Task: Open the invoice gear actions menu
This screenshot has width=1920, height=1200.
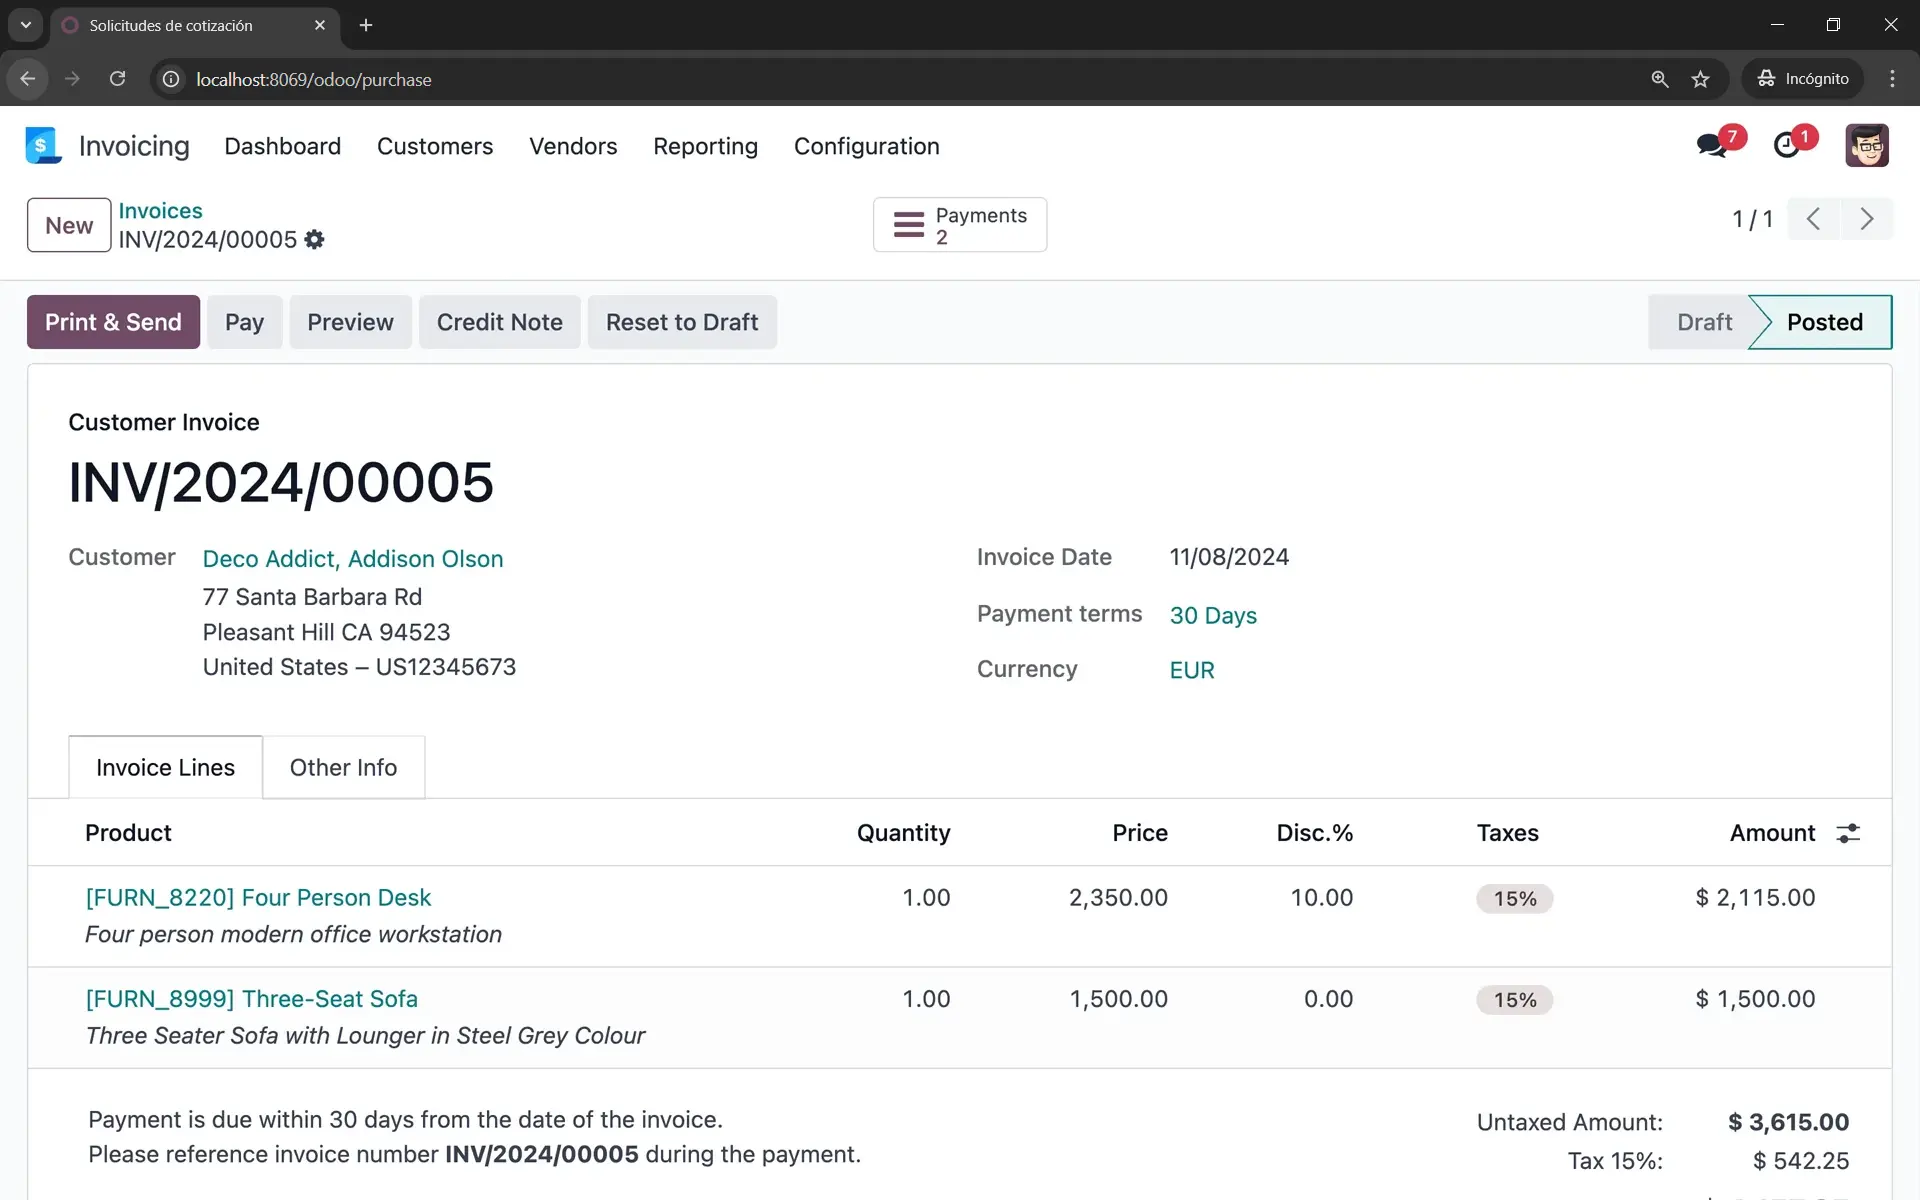Action: [314, 240]
